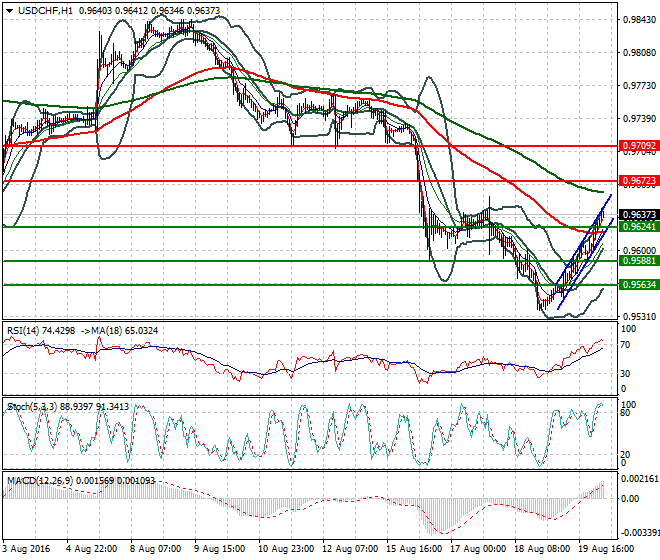Image resolution: width=660 pixels, height=560 pixels.
Task: Select the red 0.96723 price level label
Action: 638,181
